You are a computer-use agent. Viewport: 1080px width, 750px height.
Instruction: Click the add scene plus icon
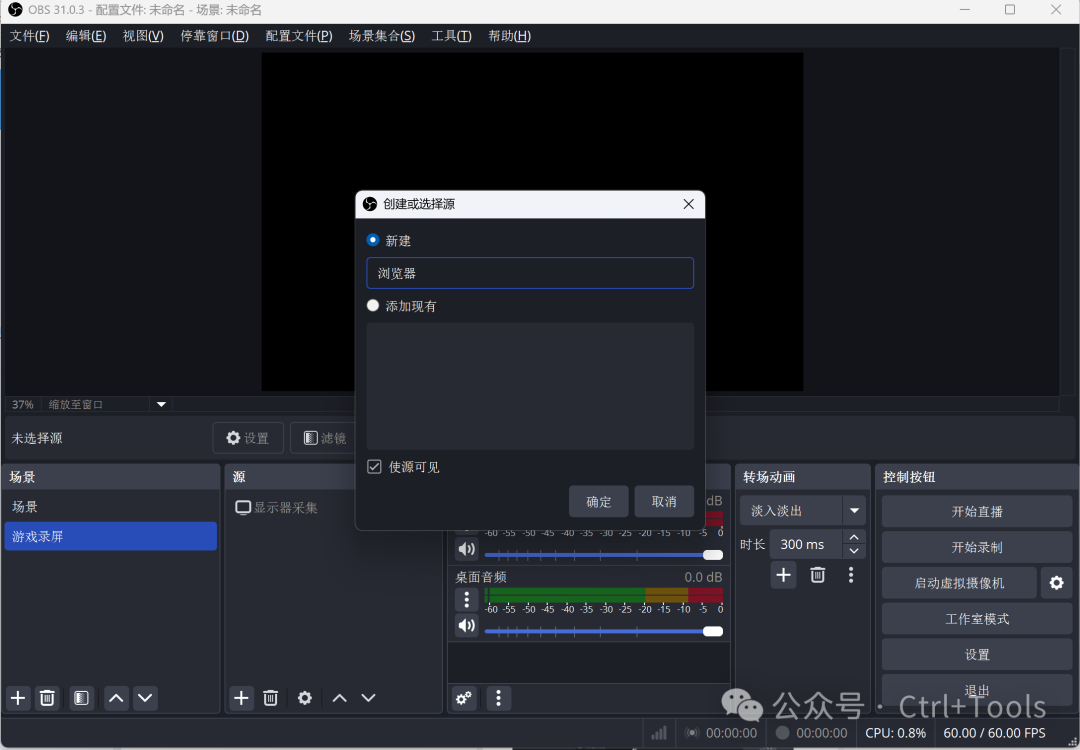point(17,698)
